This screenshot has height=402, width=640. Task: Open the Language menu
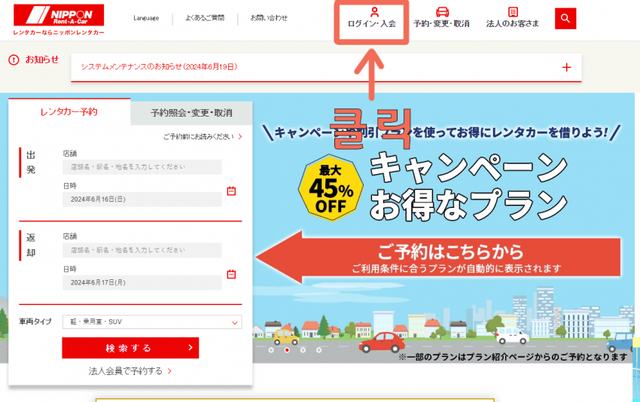pos(146,18)
